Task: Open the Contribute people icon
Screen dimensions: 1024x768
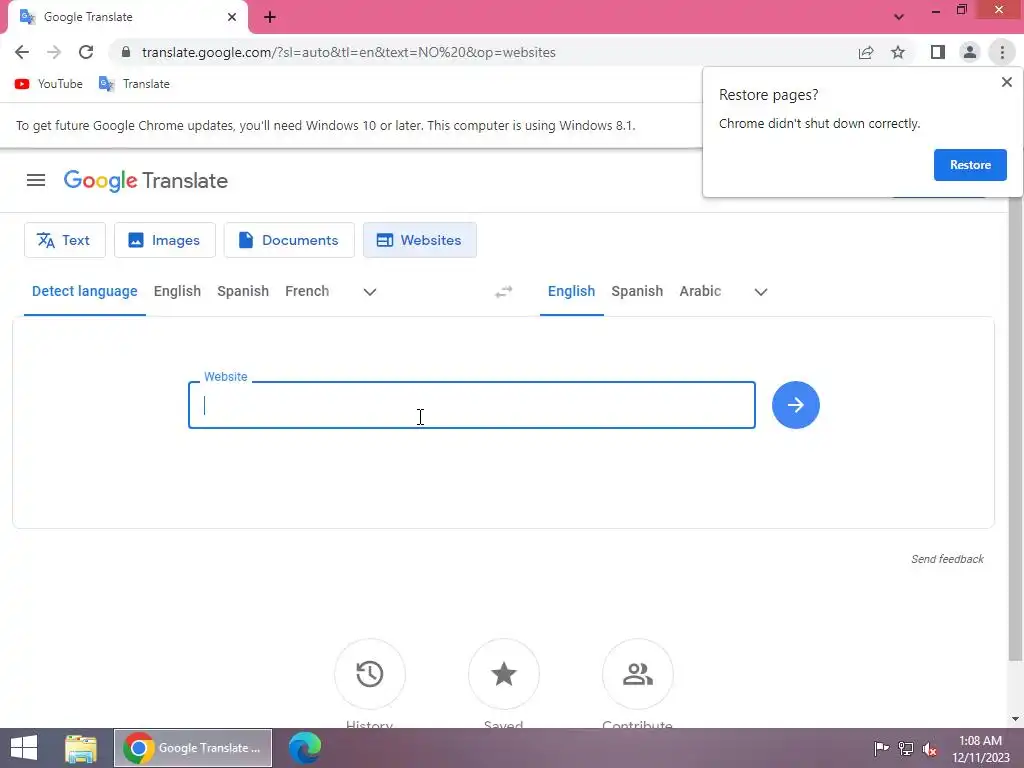Action: click(x=637, y=674)
